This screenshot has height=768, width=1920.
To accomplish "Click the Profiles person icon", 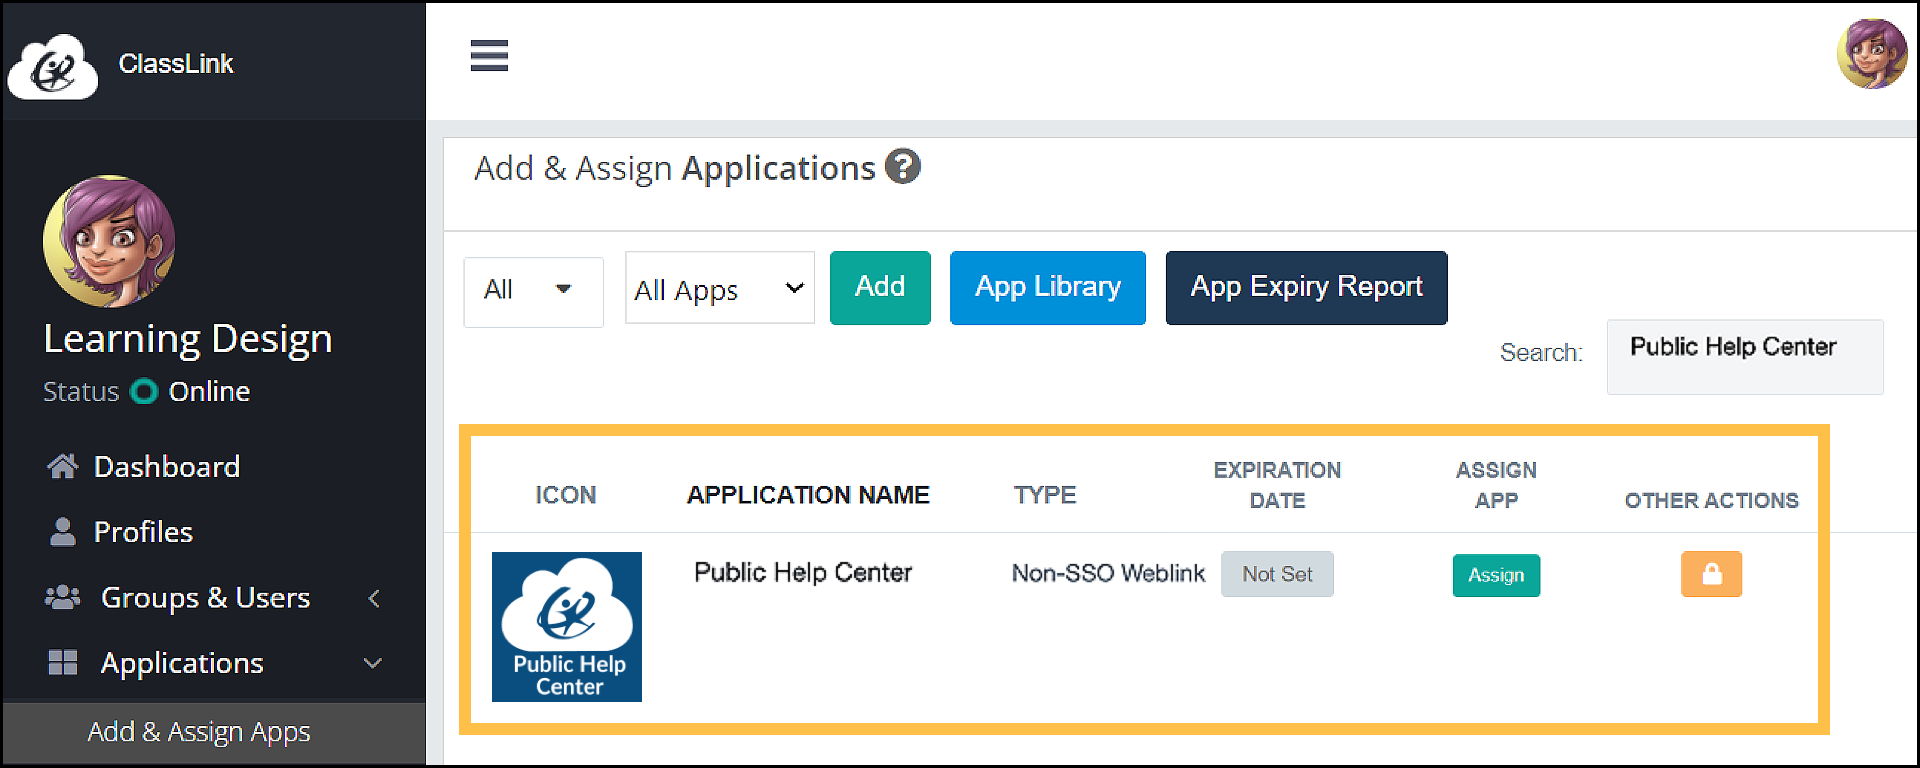I will coord(62,532).
